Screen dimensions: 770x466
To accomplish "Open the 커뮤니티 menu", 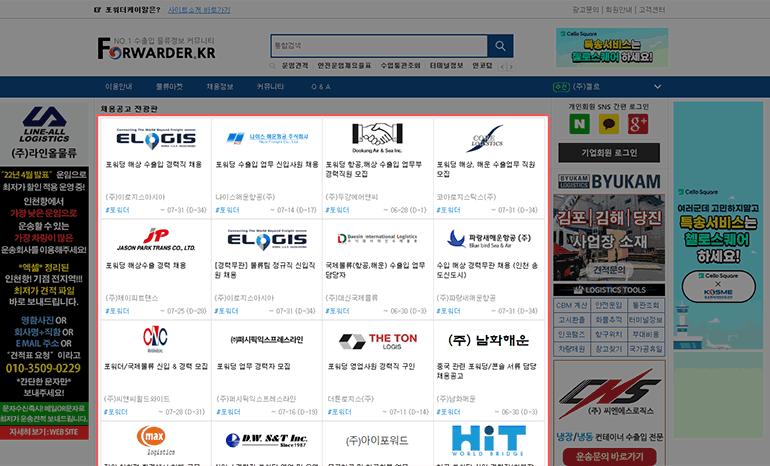I will (270, 87).
